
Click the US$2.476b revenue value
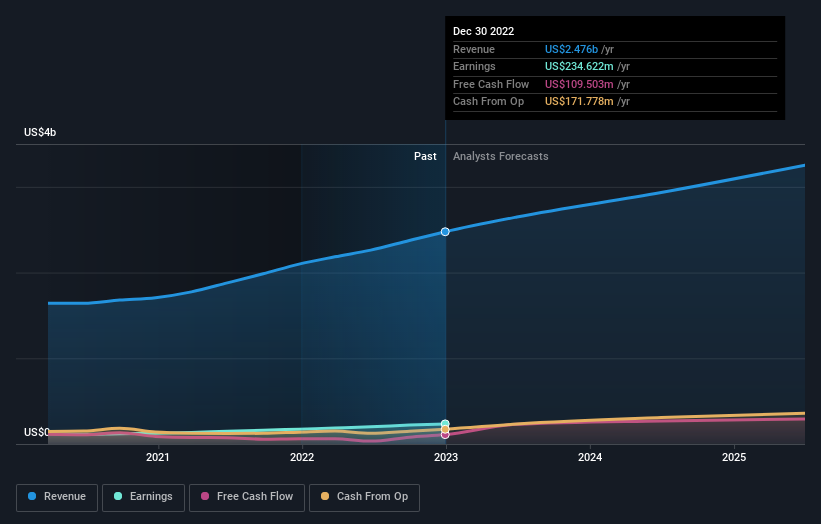pyautogui.click(x=571, y=49)
